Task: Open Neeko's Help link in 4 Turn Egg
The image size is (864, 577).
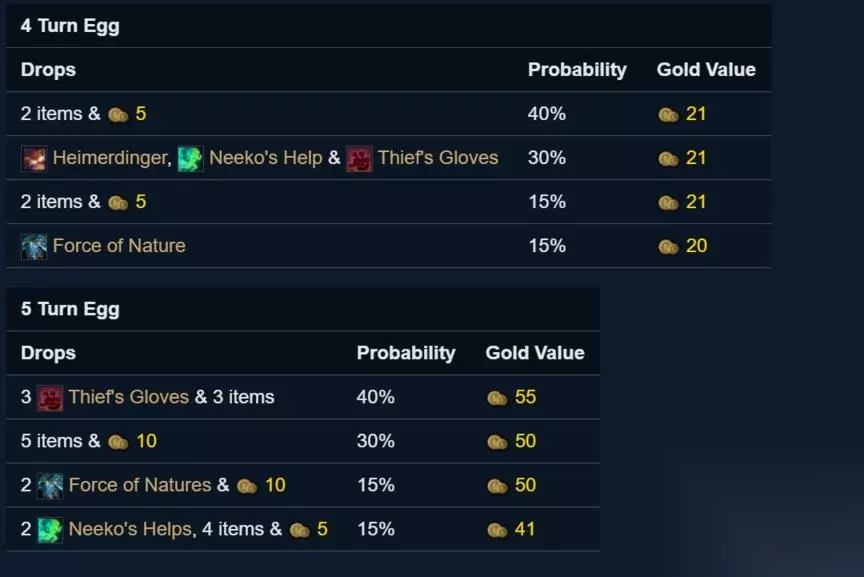Action: 265,158
